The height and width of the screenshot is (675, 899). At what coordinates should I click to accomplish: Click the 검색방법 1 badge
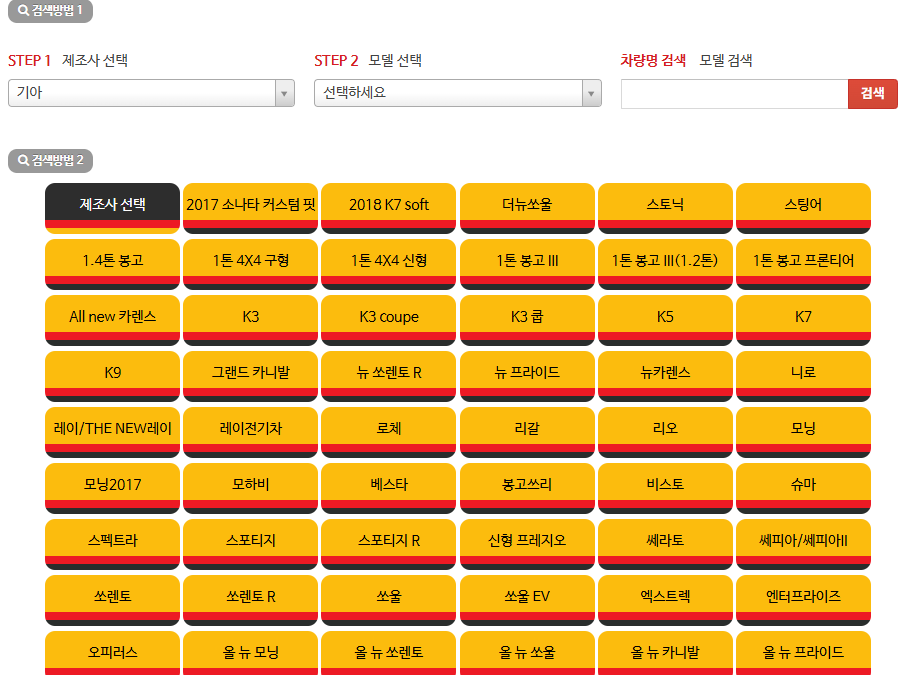point(50,10)
